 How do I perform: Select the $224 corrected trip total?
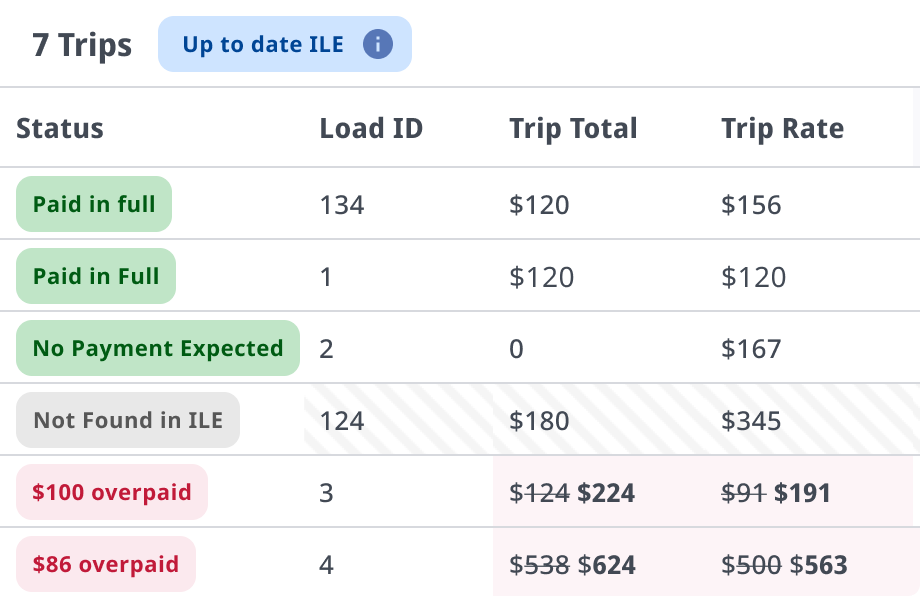[x=606, y=493]
